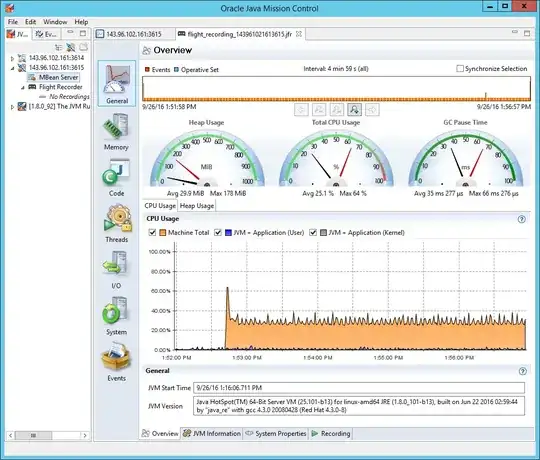This screenshot has width=540, height=460.
Task: Select the Overview bottom tab
Action: (x=160, y=433)
